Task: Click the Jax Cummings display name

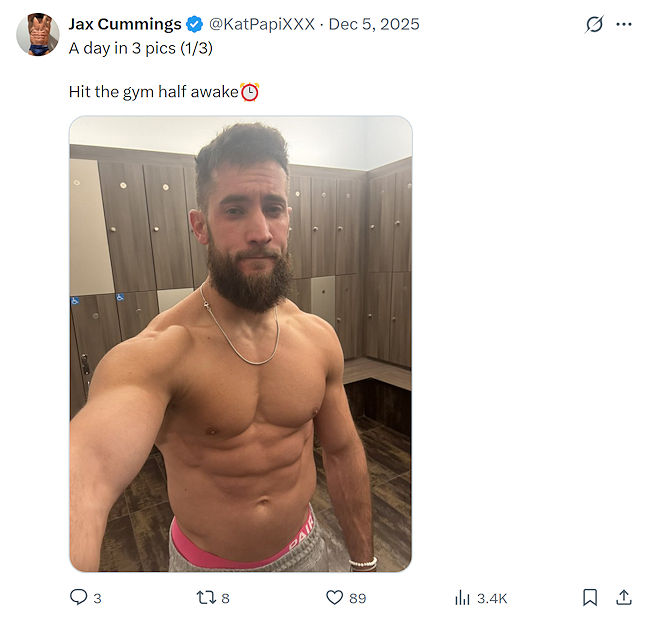Action: click(125, 24)
